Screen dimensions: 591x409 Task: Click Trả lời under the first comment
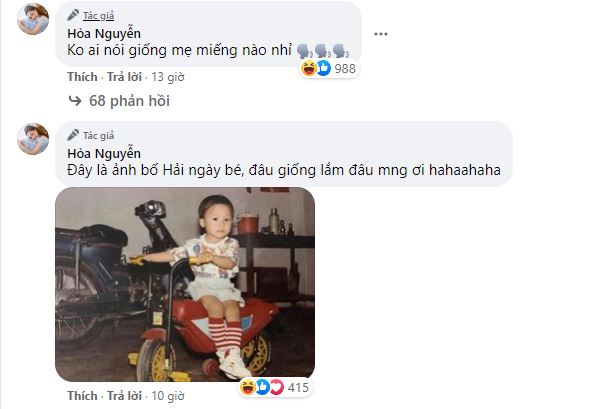coord(124,77)
